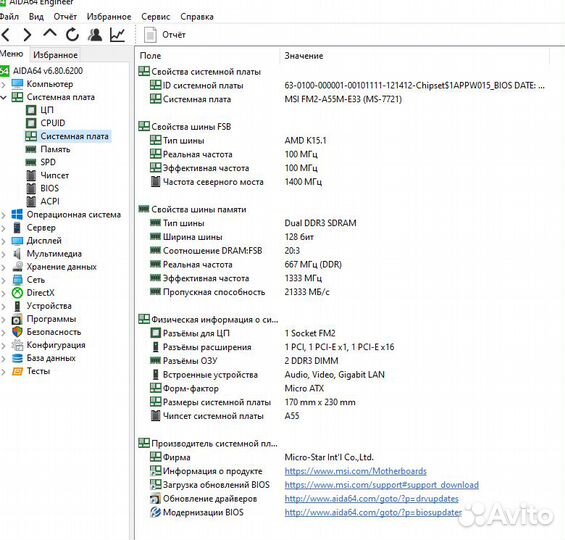Open the SPD tree item

pos(48,162)
